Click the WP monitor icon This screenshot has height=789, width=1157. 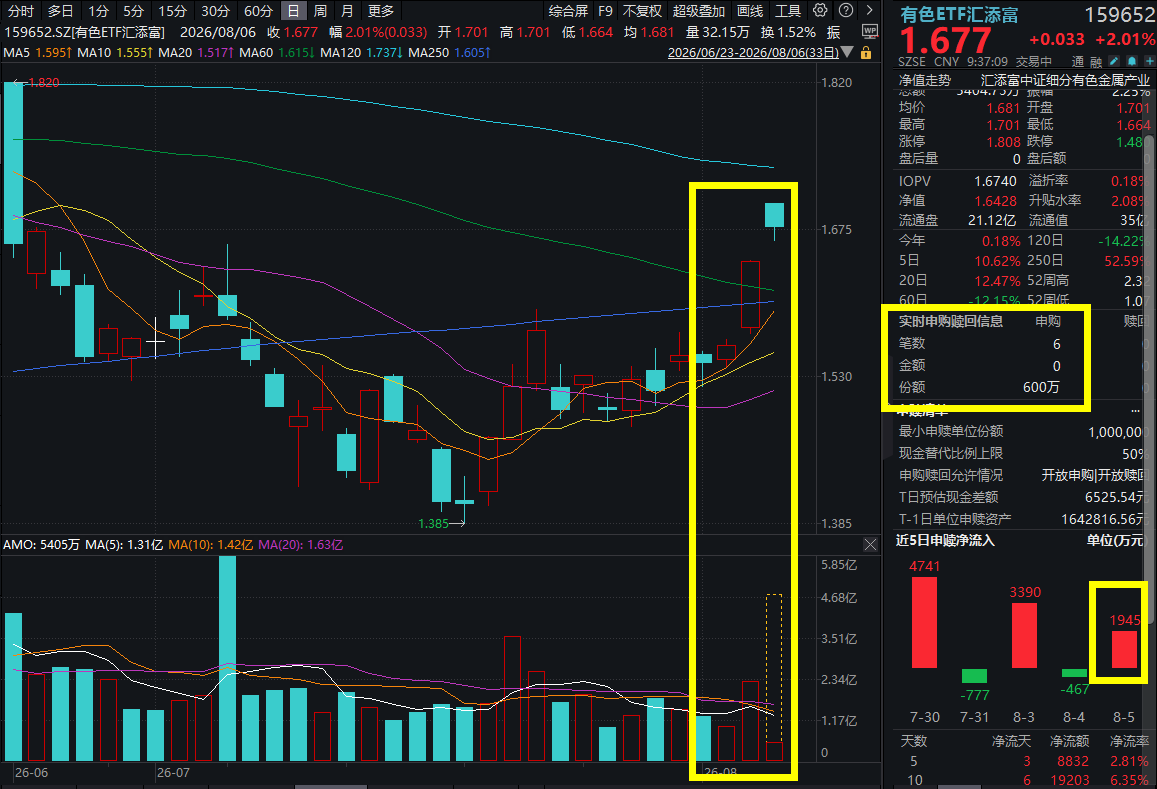pos(870,32)
